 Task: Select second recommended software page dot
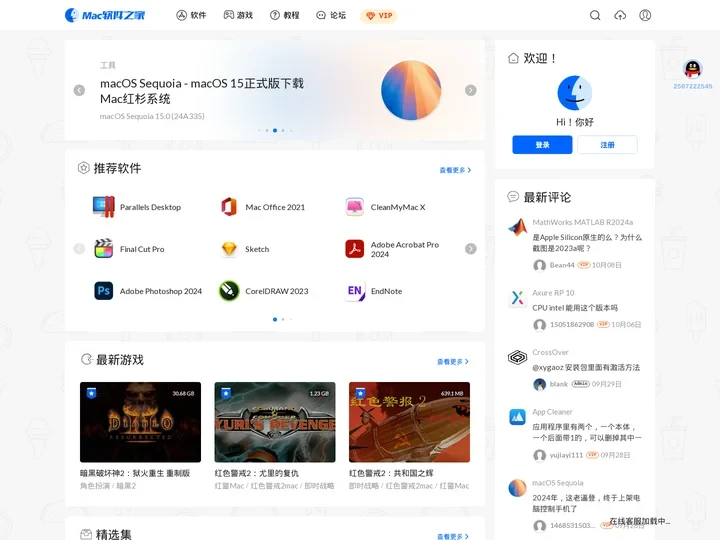283,319
